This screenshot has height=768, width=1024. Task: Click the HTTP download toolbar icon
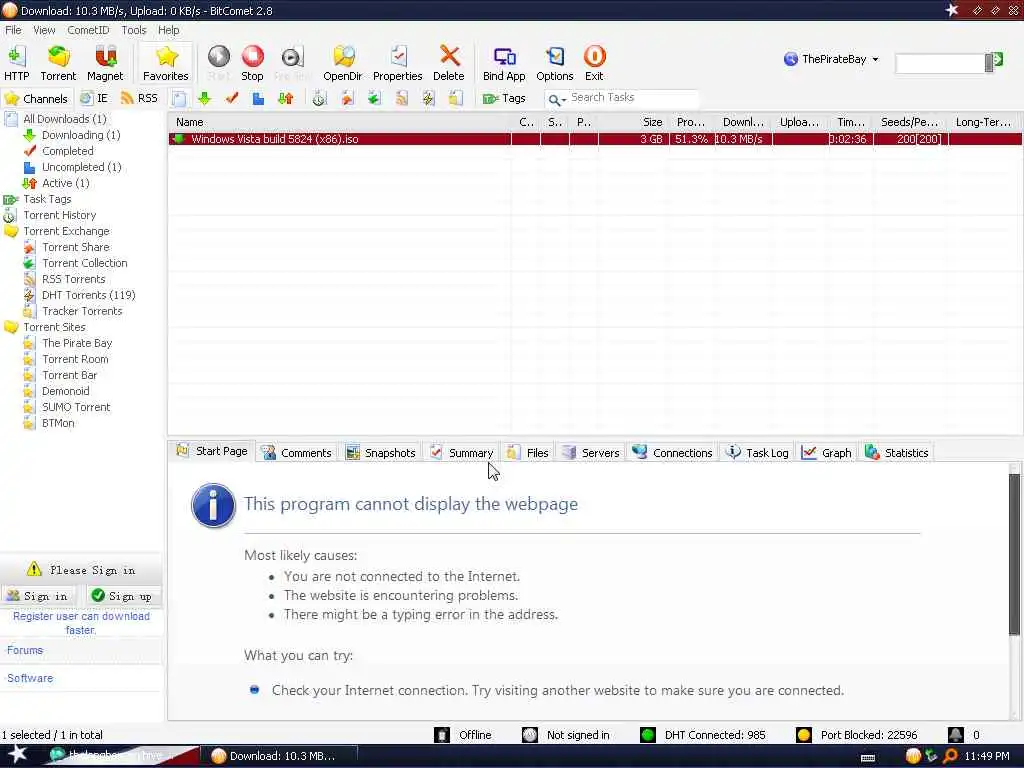coord(16,63)
